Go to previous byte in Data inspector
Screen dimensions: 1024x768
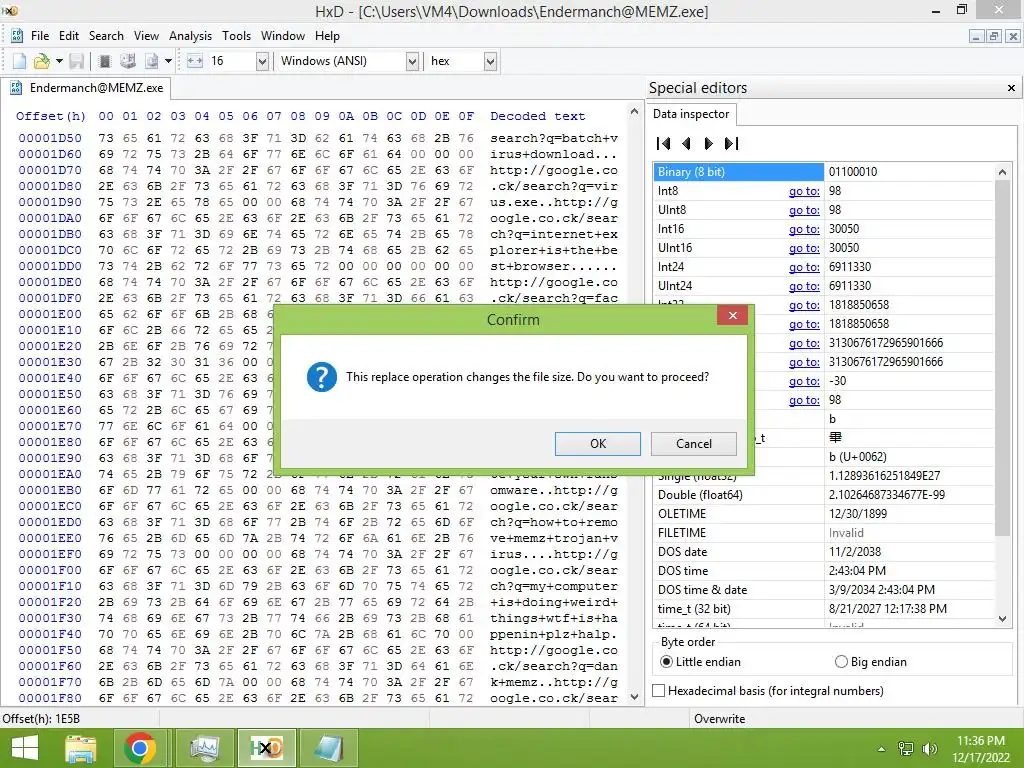point(686,143)
